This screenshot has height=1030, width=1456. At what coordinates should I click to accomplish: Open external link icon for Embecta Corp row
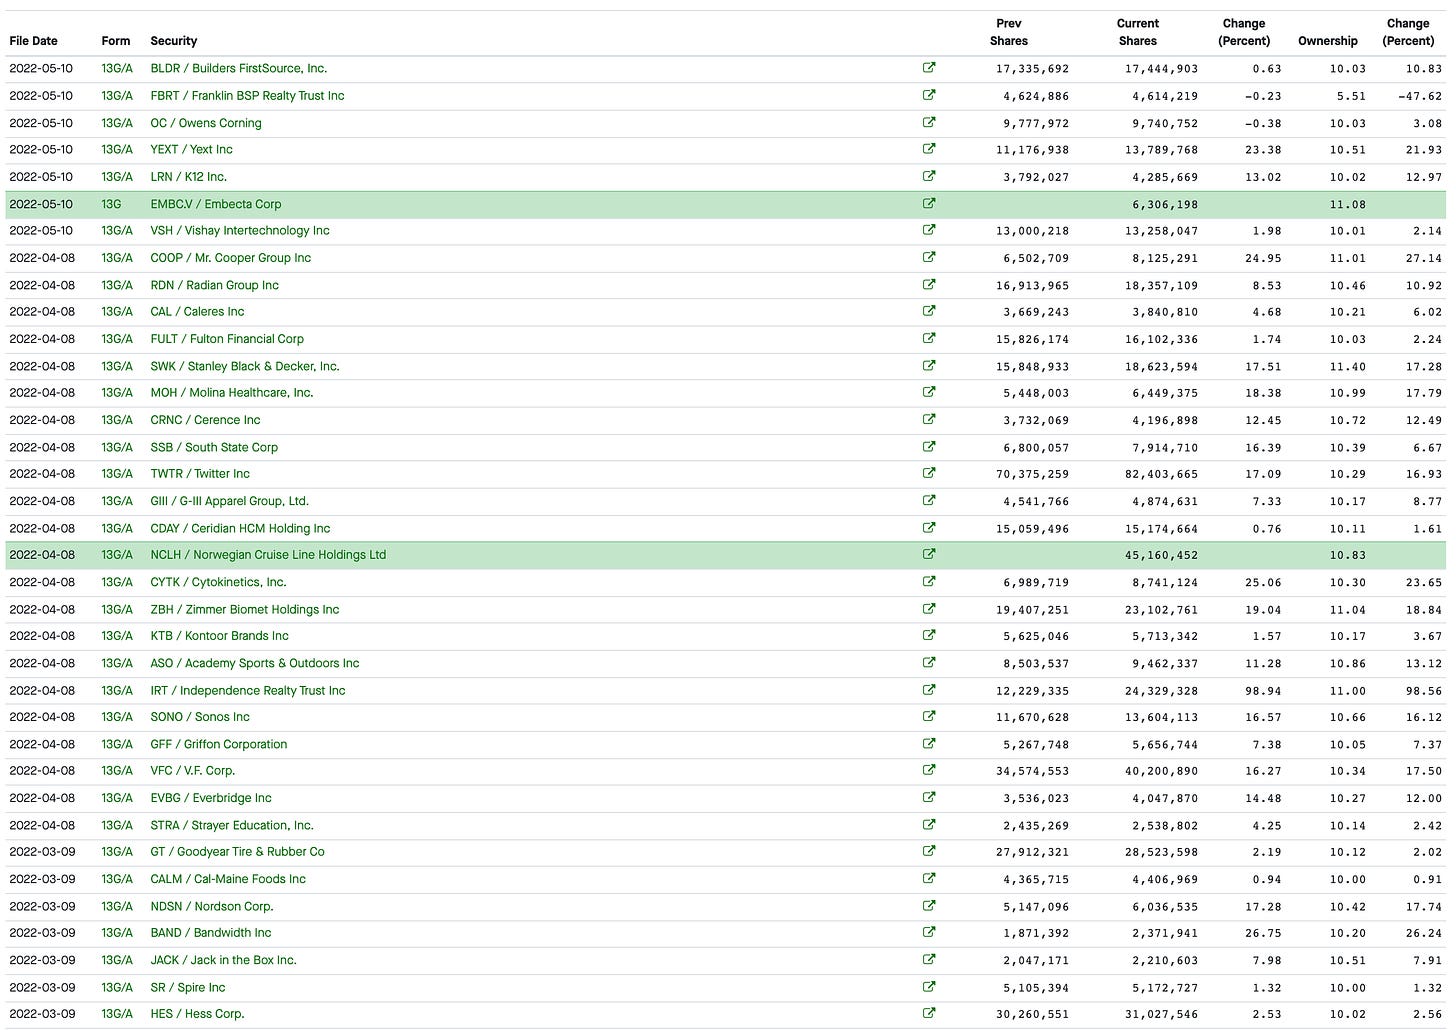tap(929, 203)
